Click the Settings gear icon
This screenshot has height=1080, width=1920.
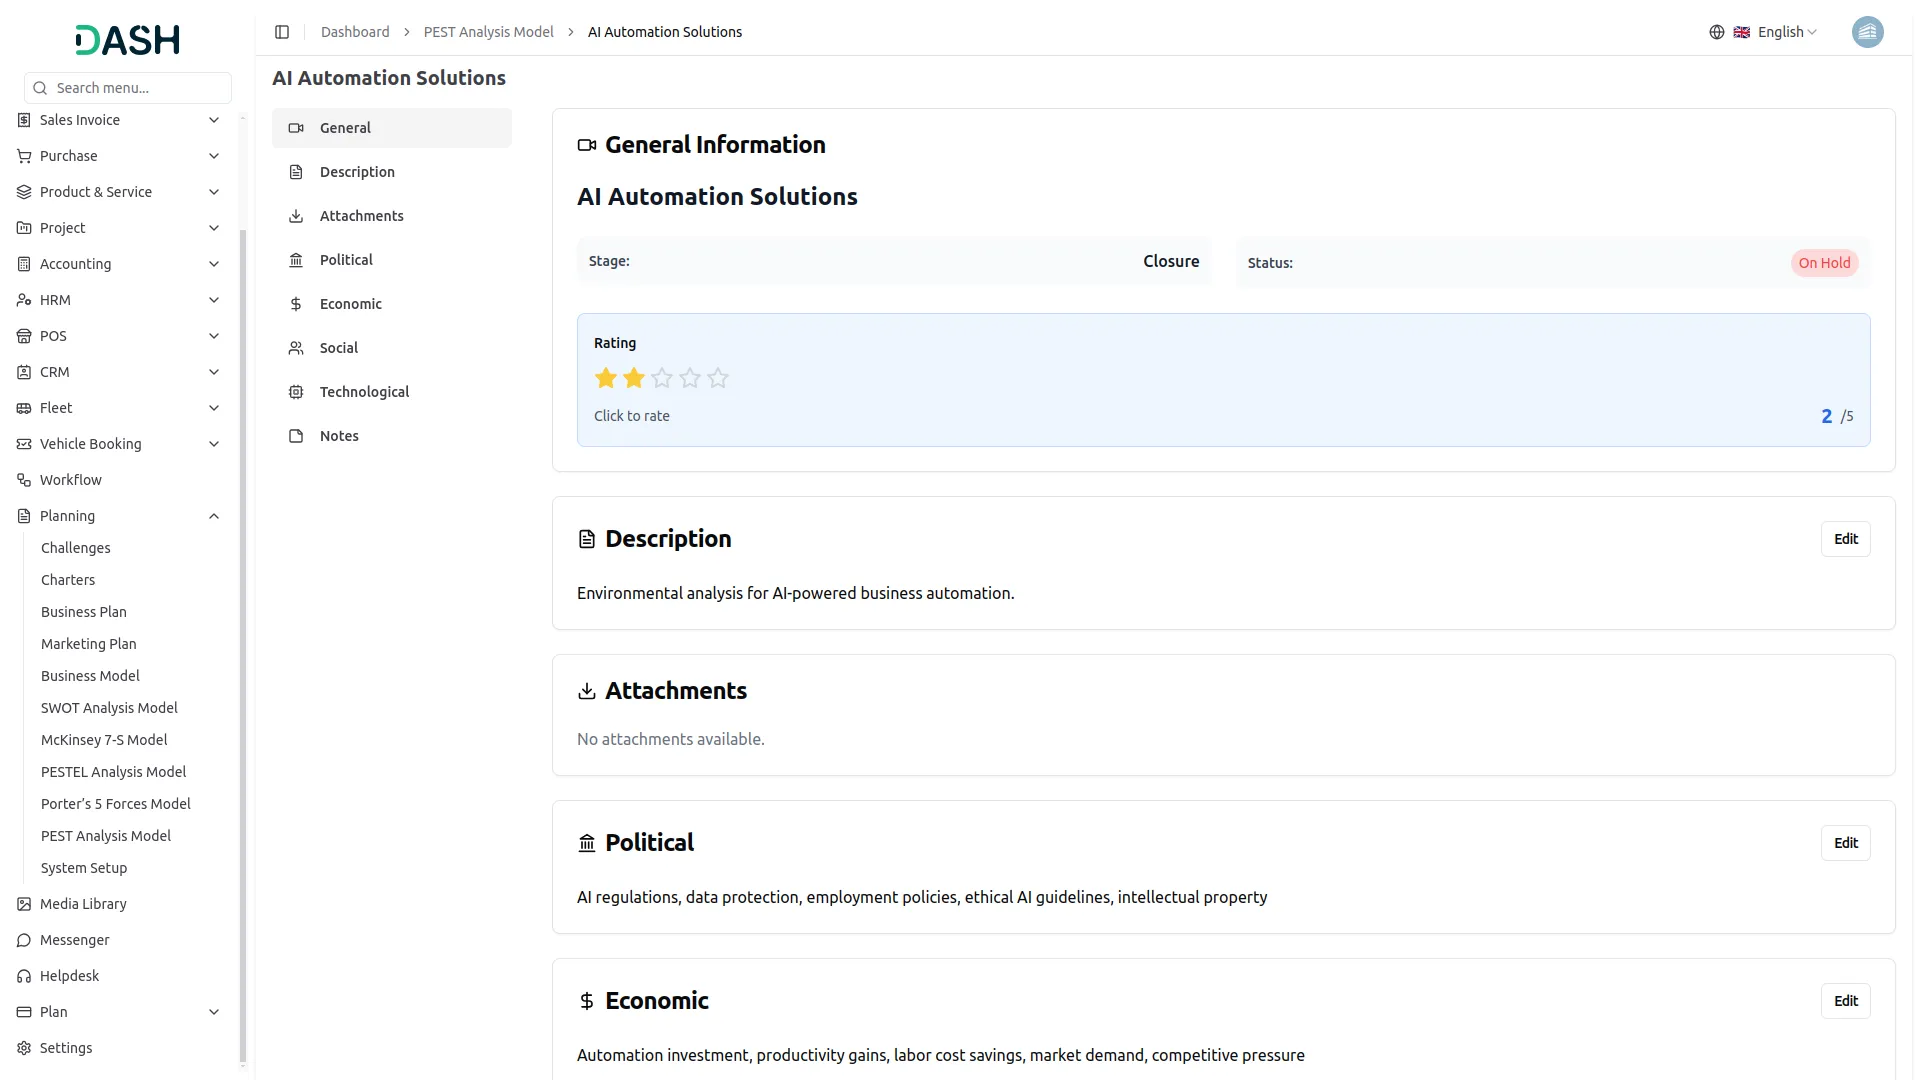click(x=24, y=1048)
